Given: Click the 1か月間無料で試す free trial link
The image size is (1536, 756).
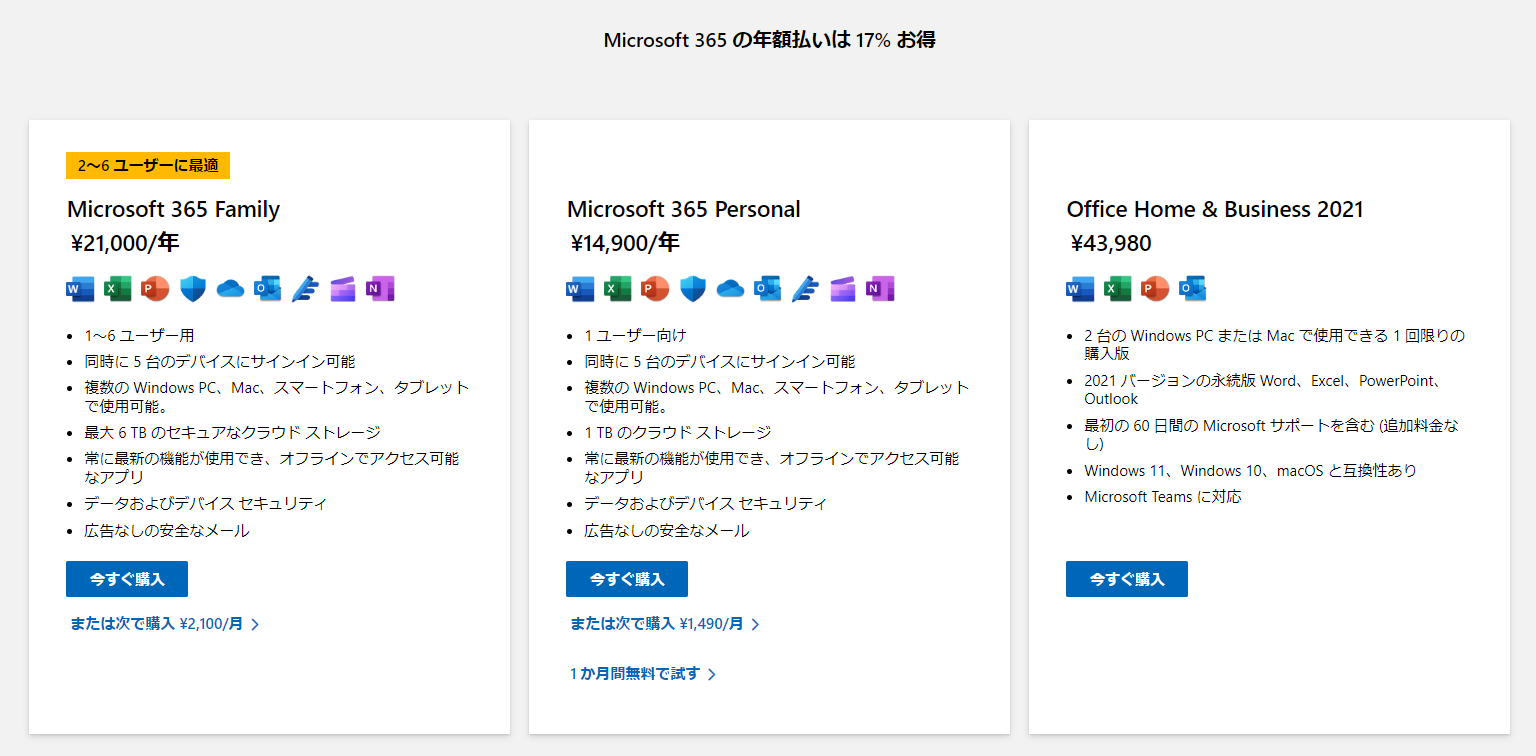Looking at the screenshot, I should pyautogui.click(x=643, y=674).
